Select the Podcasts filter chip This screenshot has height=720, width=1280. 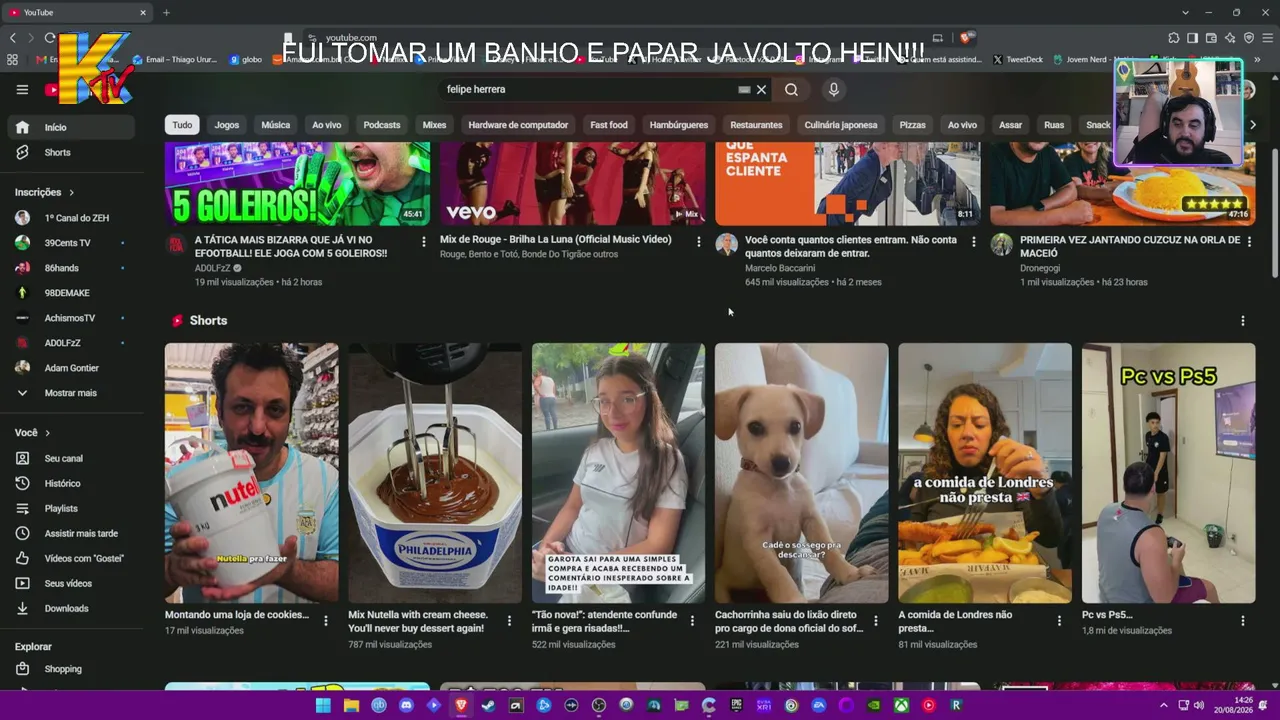click(x=382, y=125)
